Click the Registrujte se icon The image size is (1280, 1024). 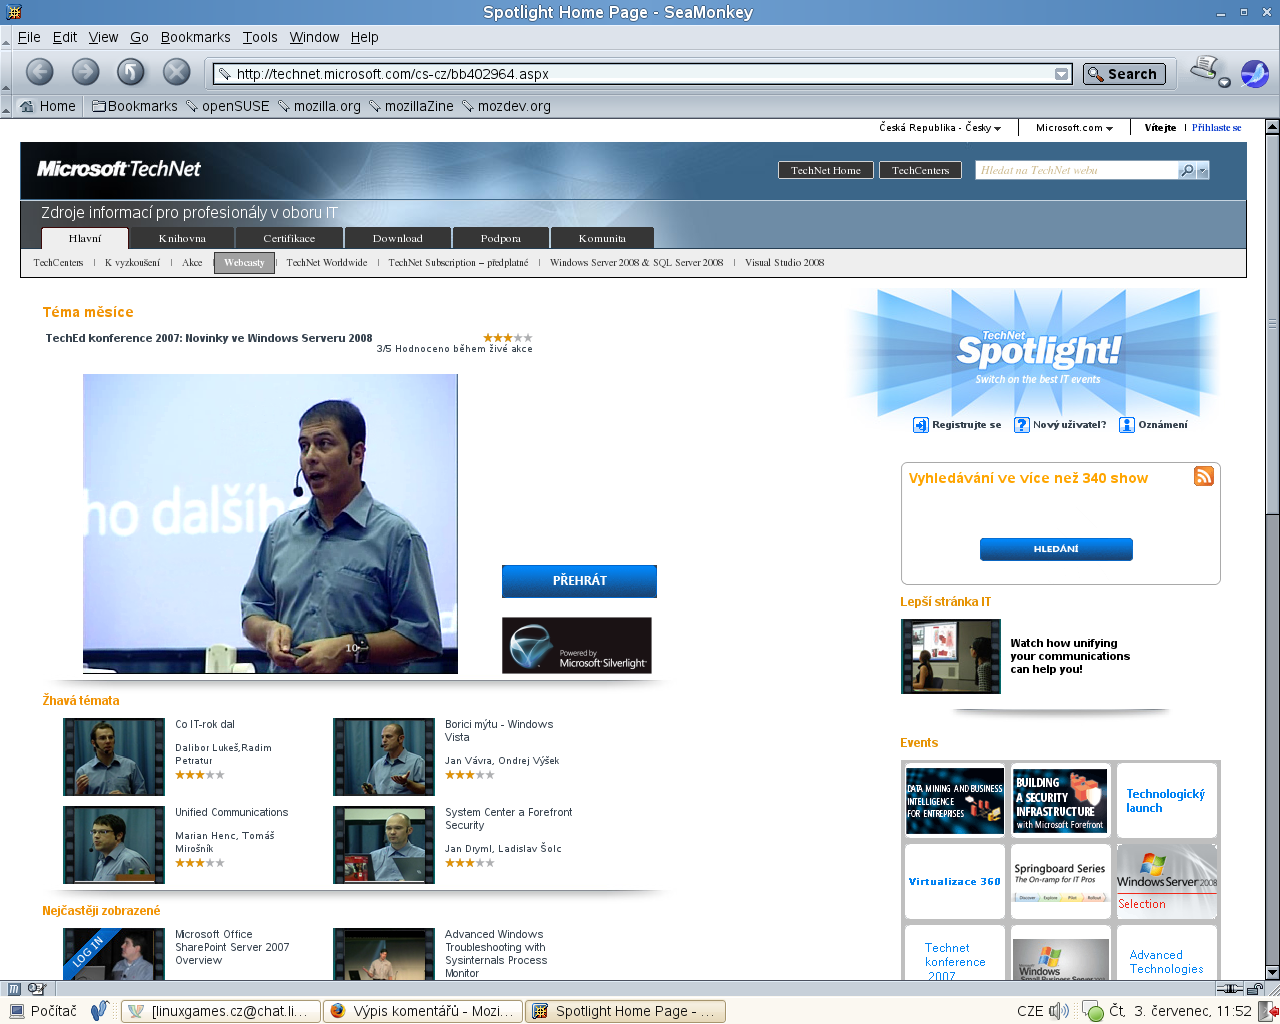click(920, 425)
